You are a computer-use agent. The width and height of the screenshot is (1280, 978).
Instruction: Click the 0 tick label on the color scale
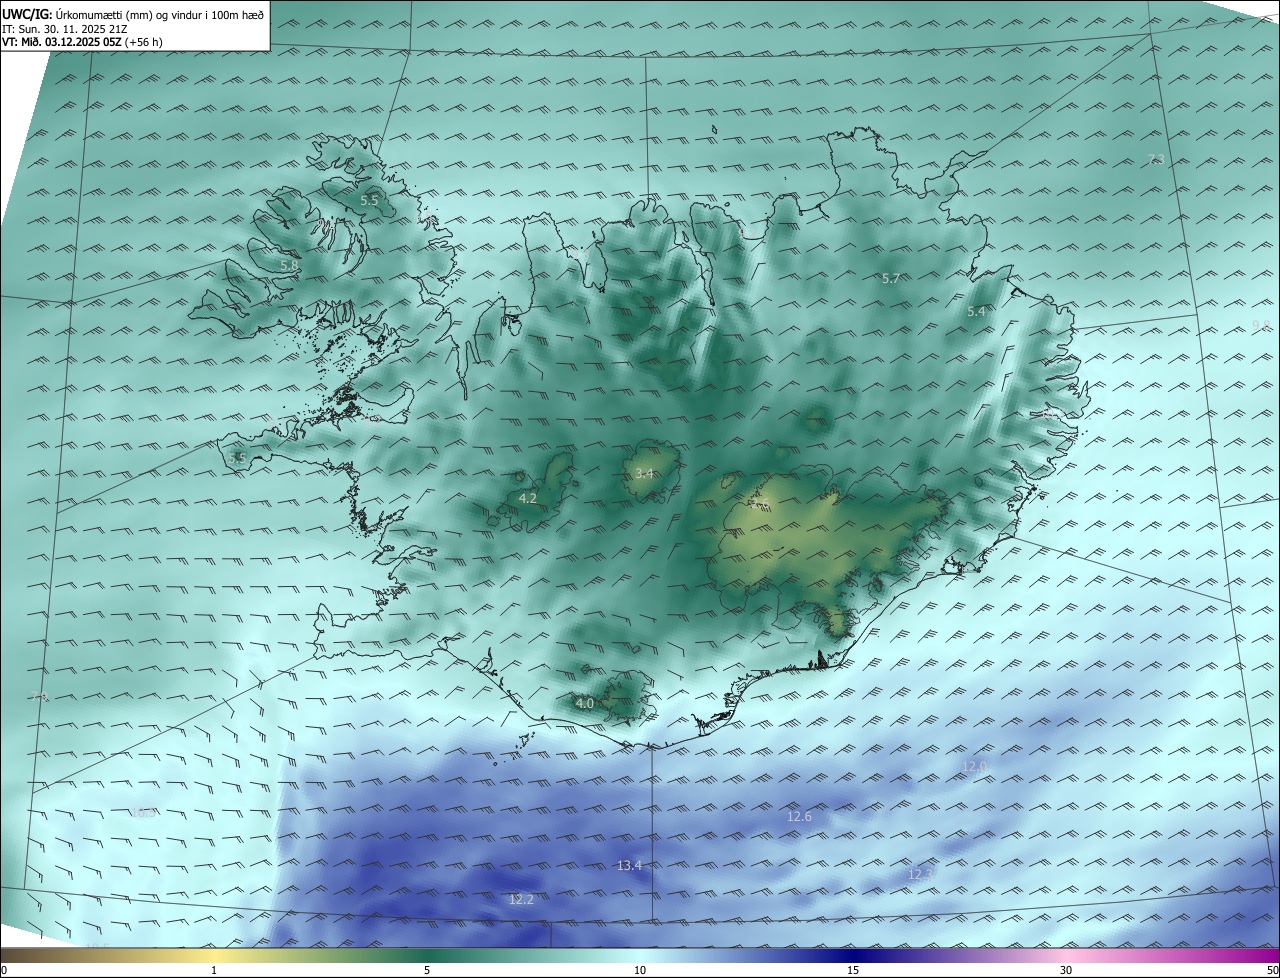(x=4, y=970)
